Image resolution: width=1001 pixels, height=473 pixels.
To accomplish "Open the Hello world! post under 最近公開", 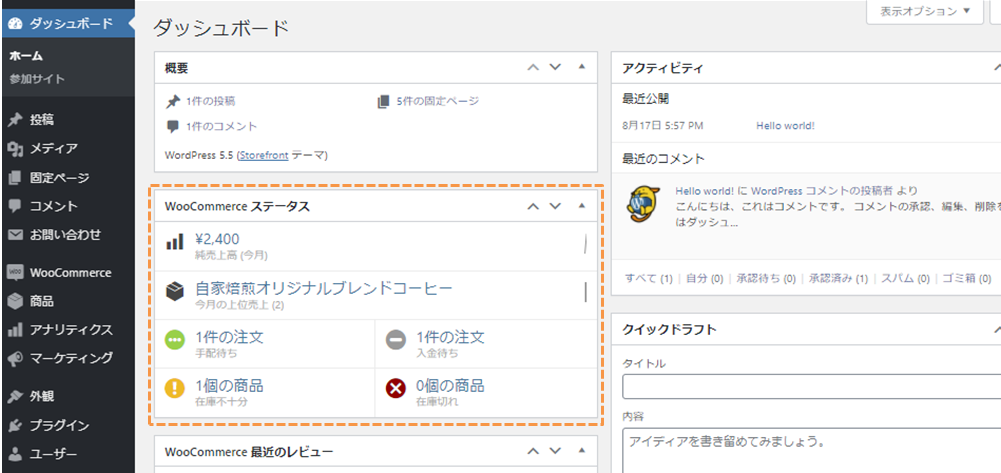I will point(785,126).
